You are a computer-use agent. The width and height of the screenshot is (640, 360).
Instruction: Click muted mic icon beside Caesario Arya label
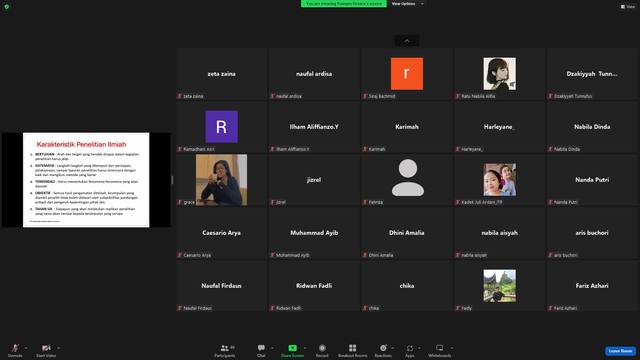click(180, 255)
